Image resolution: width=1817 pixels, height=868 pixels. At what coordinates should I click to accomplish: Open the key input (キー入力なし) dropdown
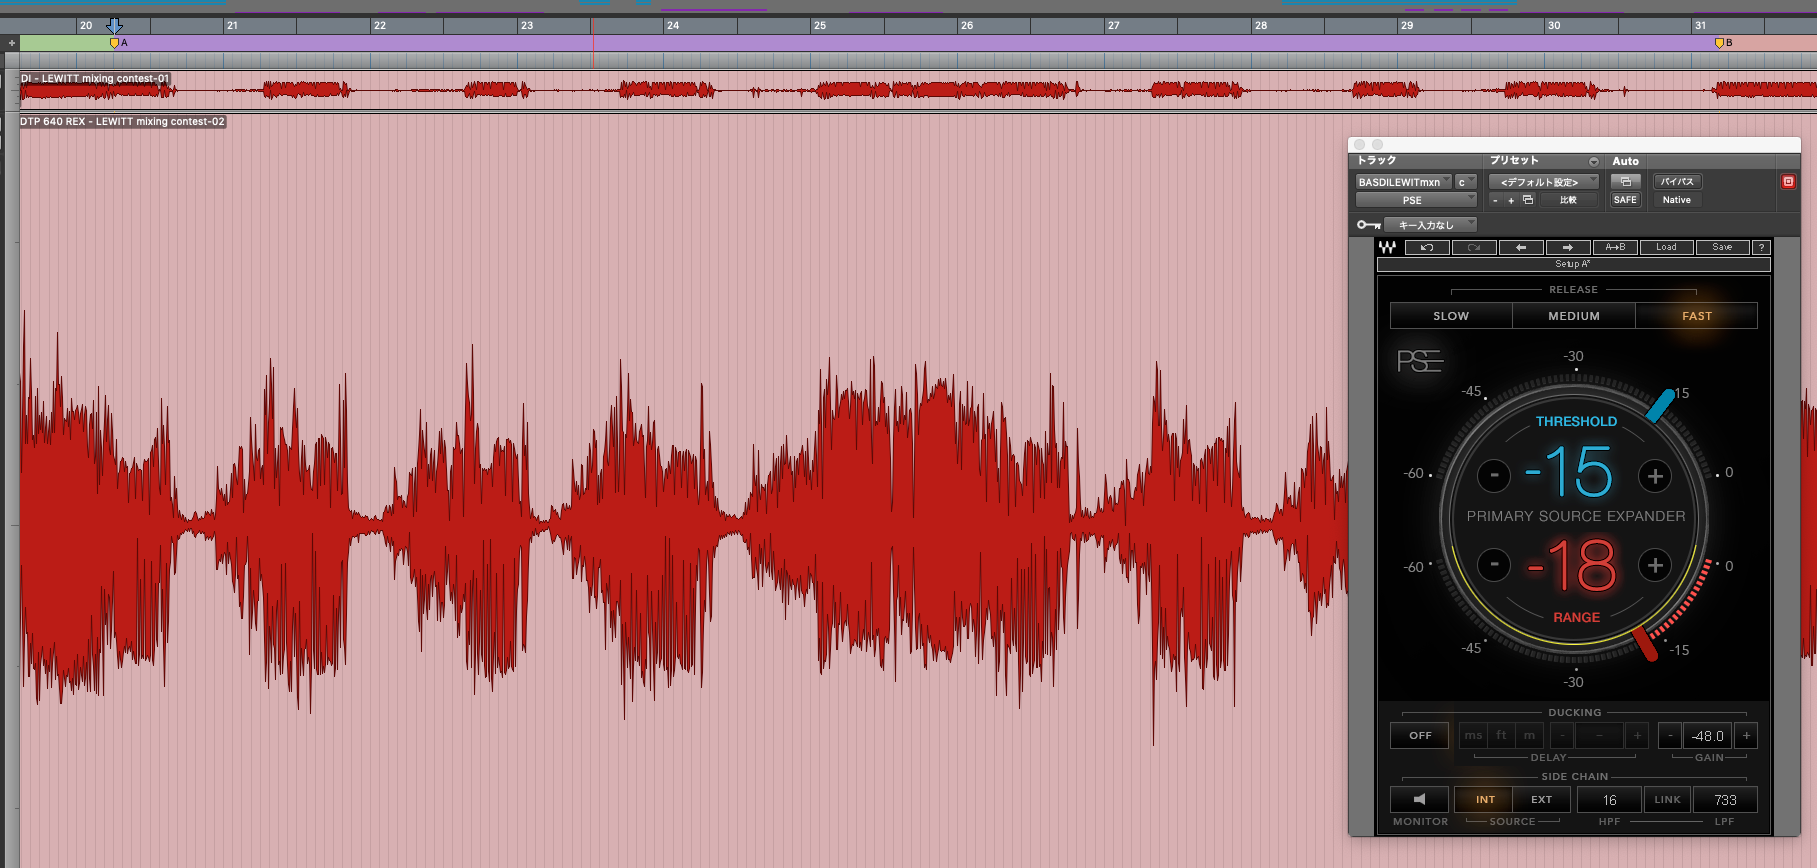click(1430, 225)
